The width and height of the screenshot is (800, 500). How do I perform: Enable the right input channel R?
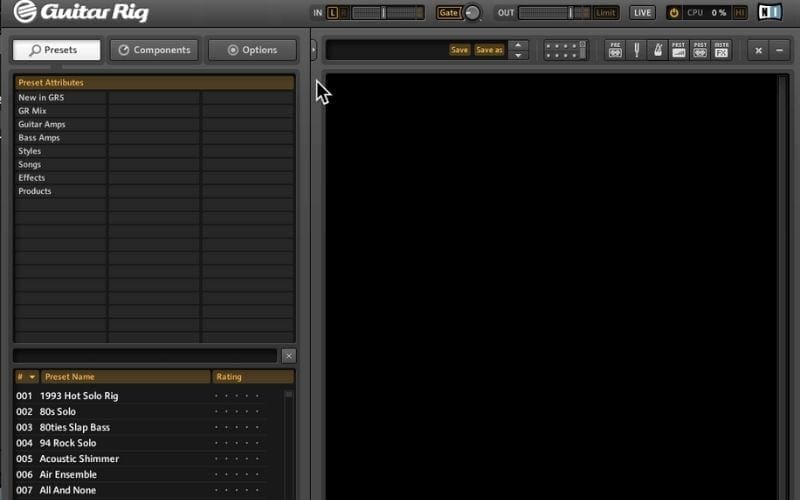click(x=344, y=13)
